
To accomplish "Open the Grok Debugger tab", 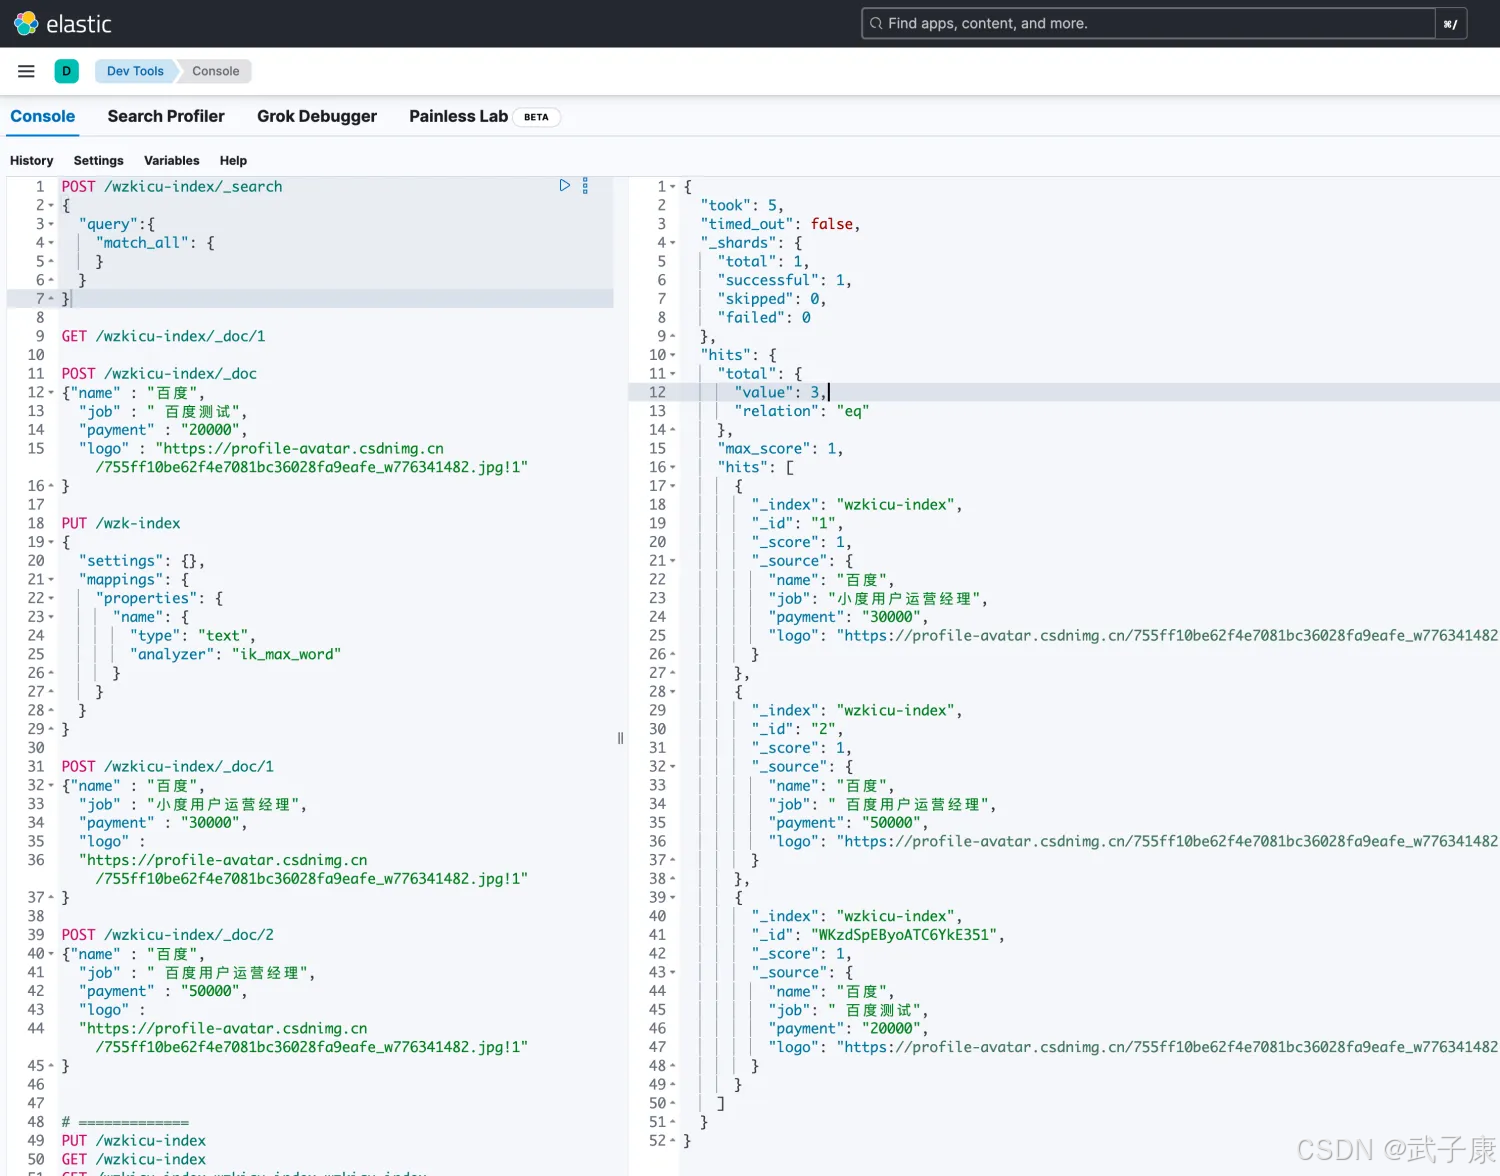I will 317,116.
